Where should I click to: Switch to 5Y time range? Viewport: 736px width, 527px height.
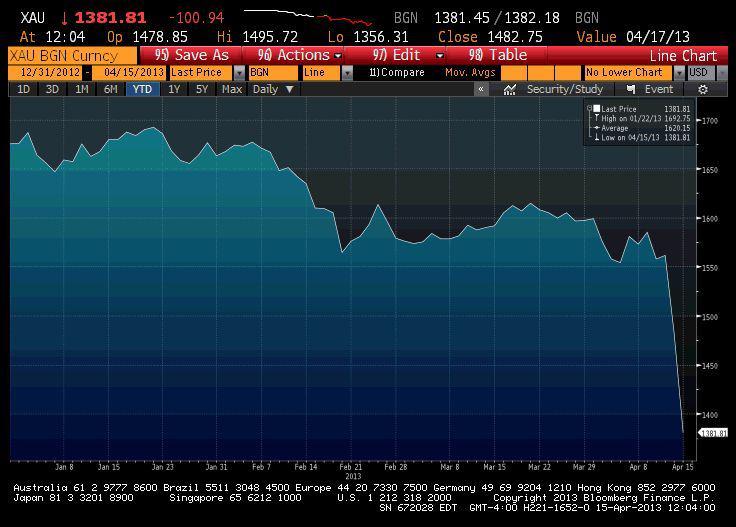tap(202, 89)
